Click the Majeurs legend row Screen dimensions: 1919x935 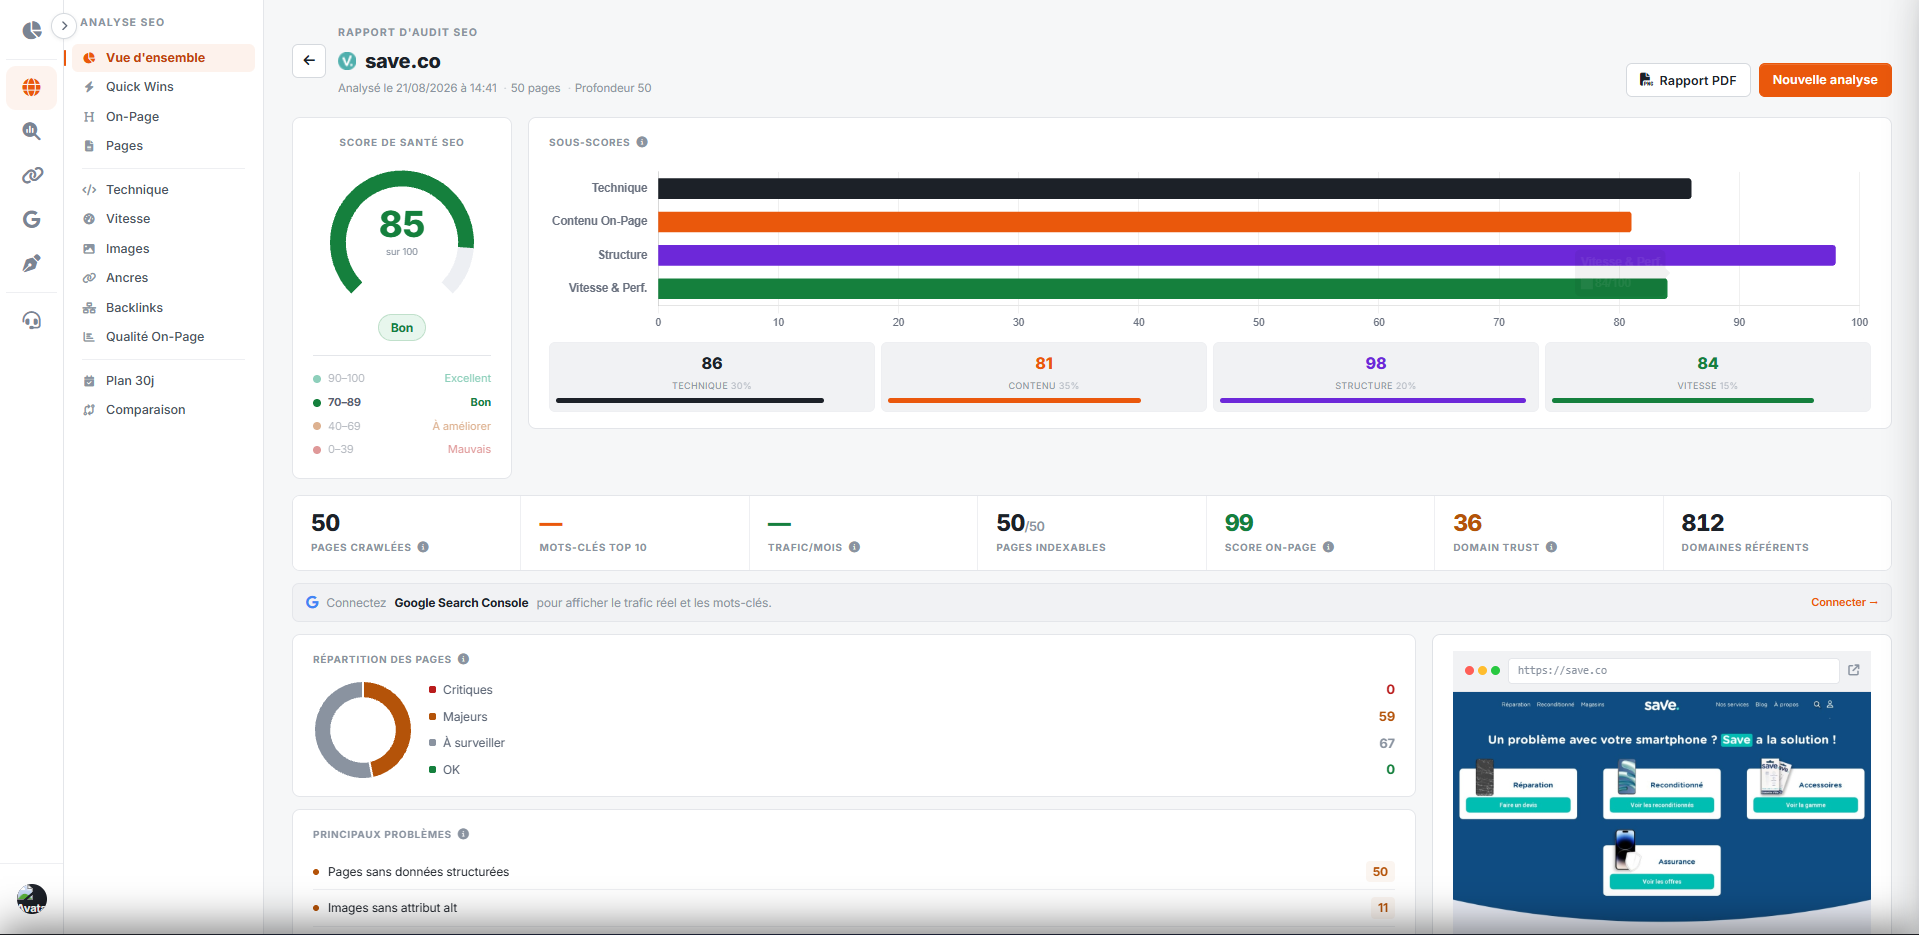tap(912, 717)
